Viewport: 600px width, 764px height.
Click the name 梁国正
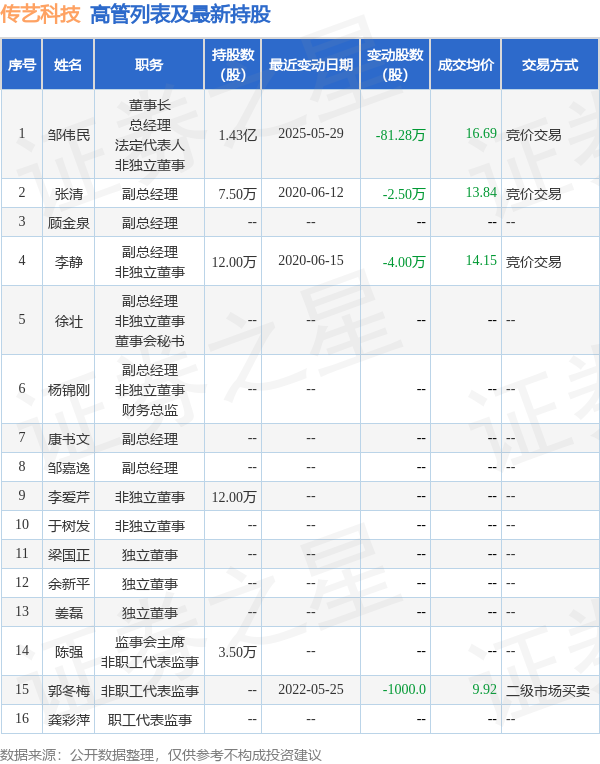[69, 554]
